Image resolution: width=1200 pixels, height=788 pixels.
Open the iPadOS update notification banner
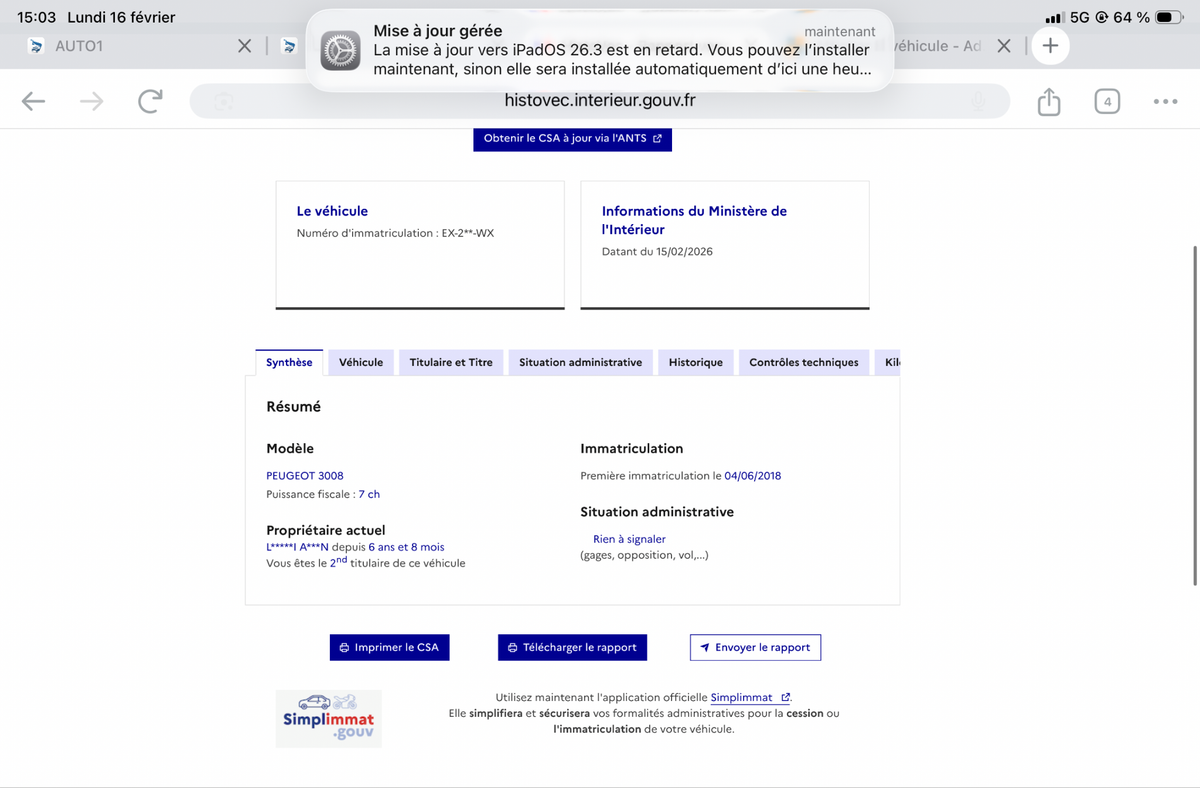(599, 51)
